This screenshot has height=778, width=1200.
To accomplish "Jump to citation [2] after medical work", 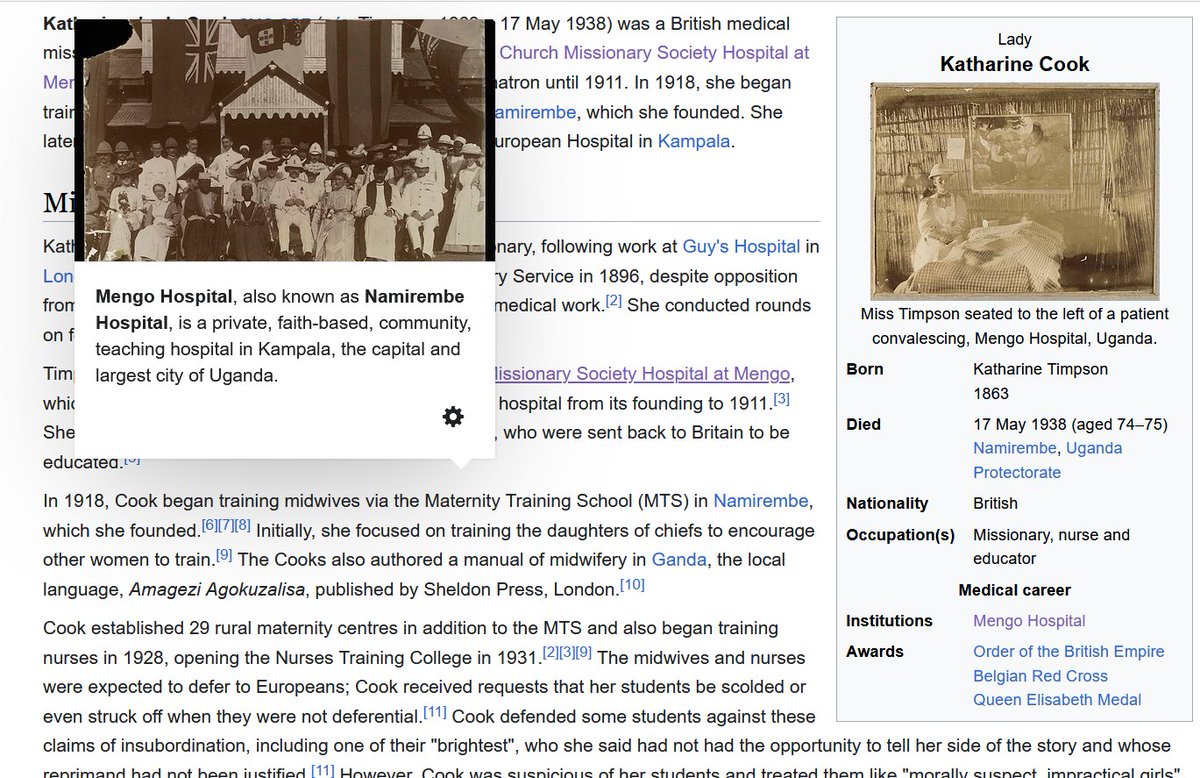I will pos(614,300).
